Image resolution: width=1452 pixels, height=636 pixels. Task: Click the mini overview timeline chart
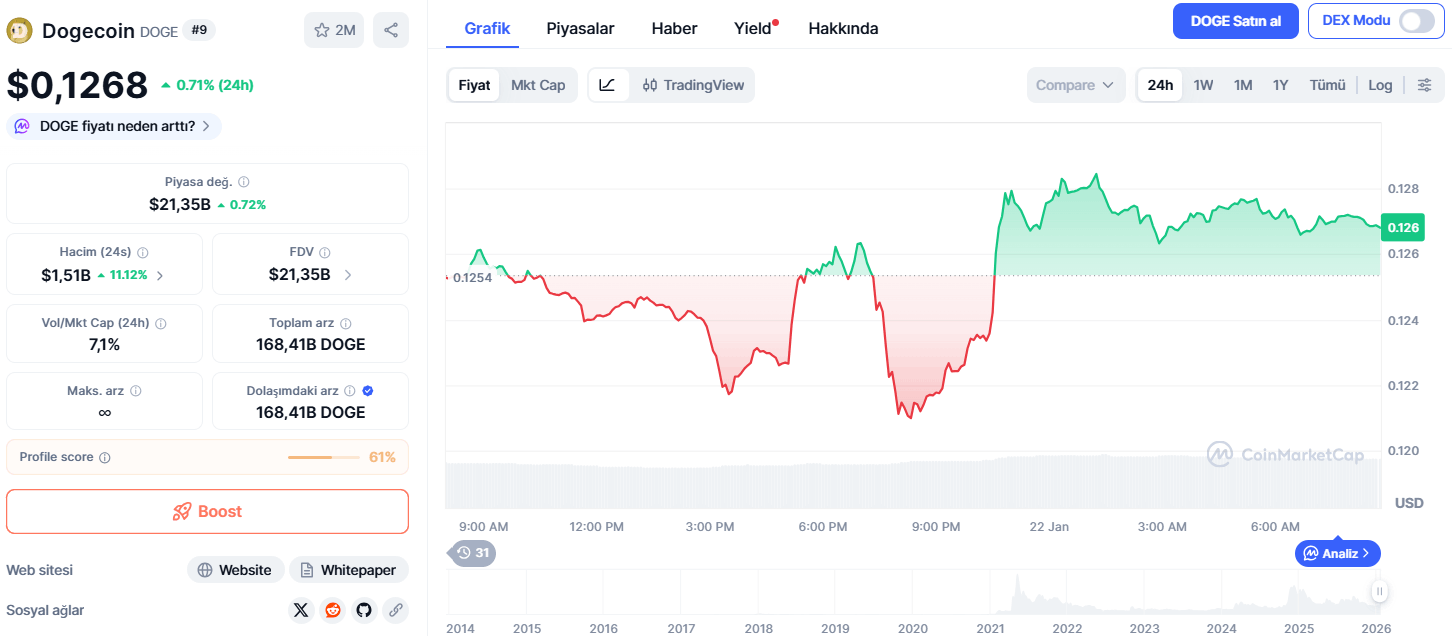pos(914,591)
